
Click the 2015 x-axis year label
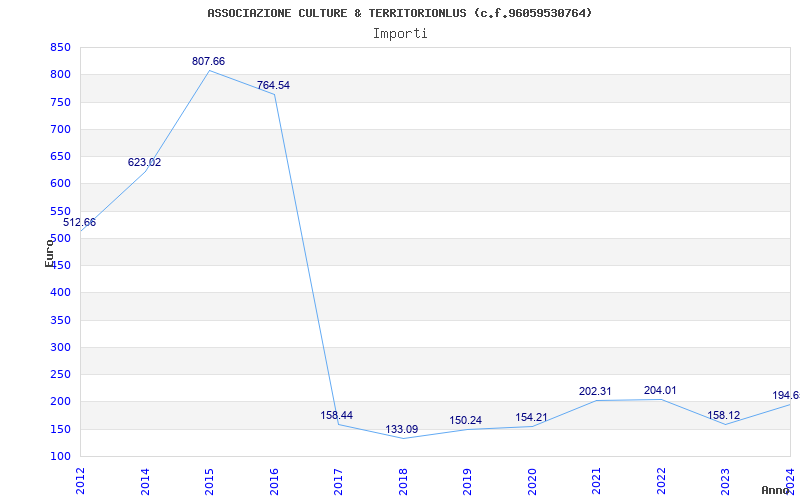pyautogui.click(x=210, y=481)
